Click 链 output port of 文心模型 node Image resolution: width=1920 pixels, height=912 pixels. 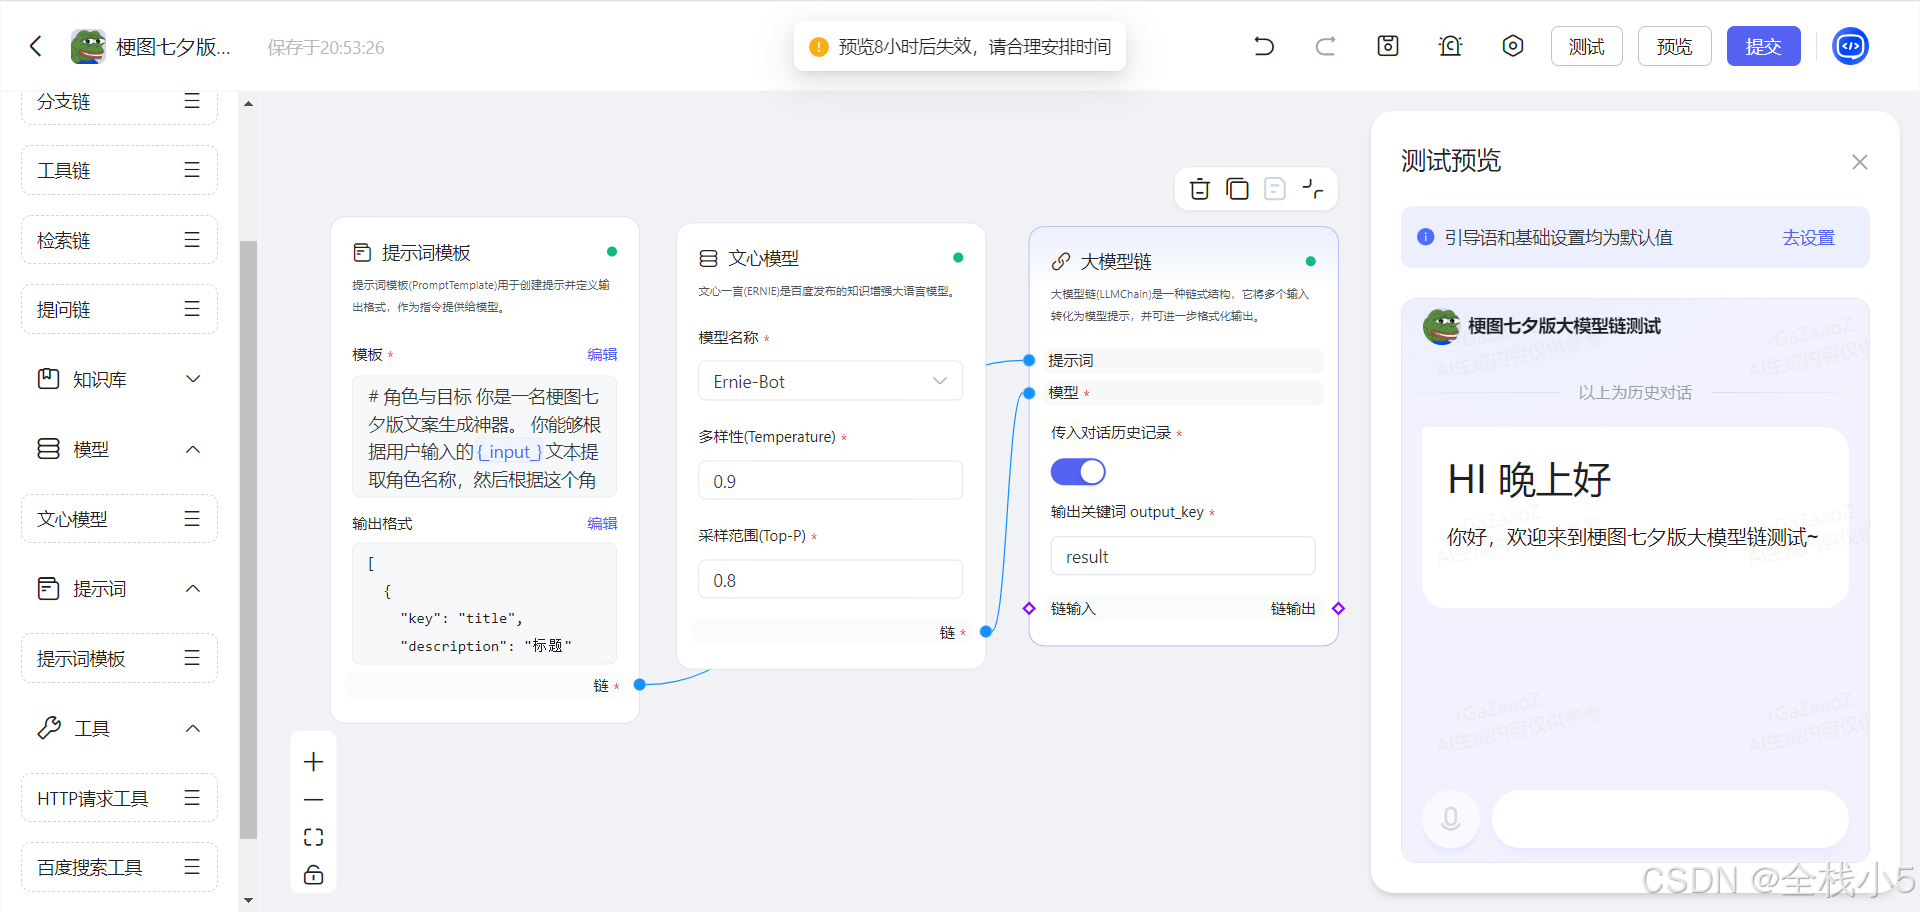986,631
